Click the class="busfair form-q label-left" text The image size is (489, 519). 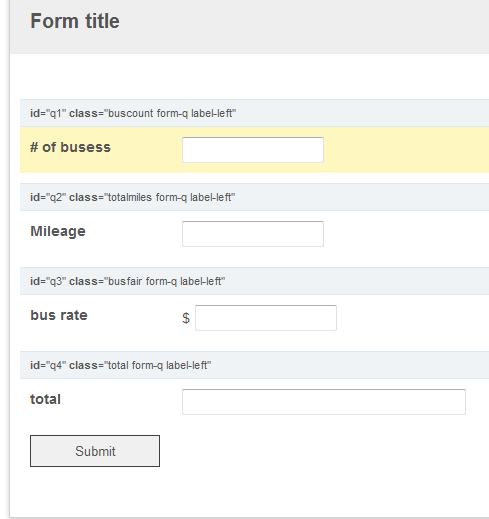(x=147, y=281)
